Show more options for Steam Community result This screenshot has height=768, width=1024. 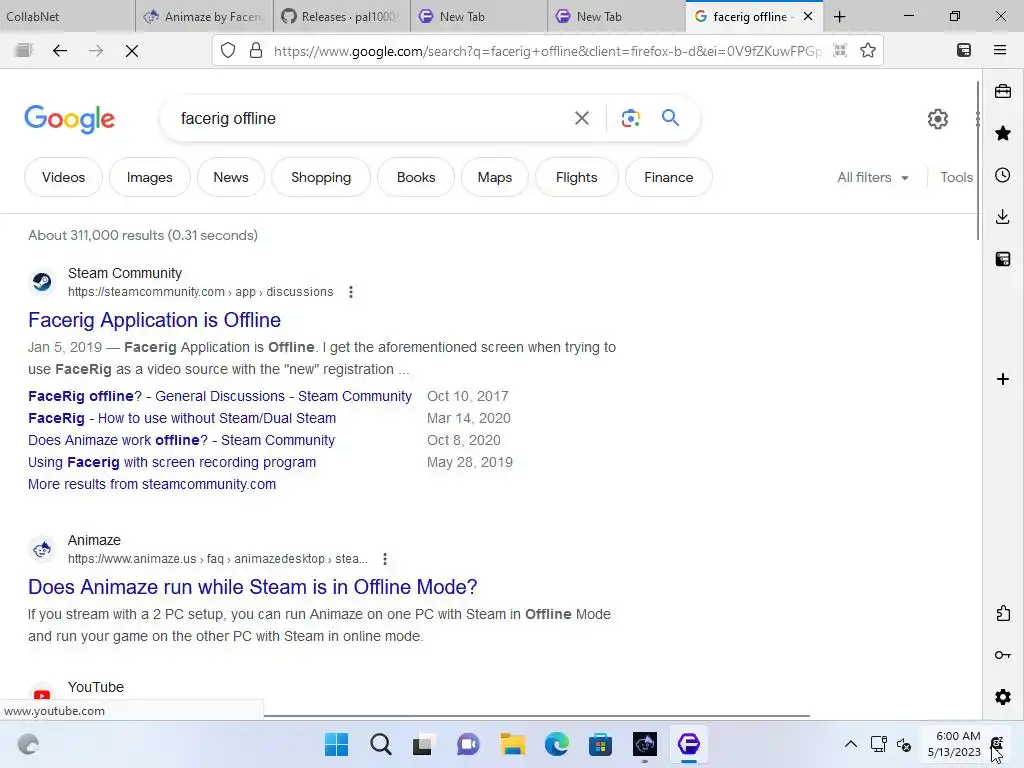351,292
